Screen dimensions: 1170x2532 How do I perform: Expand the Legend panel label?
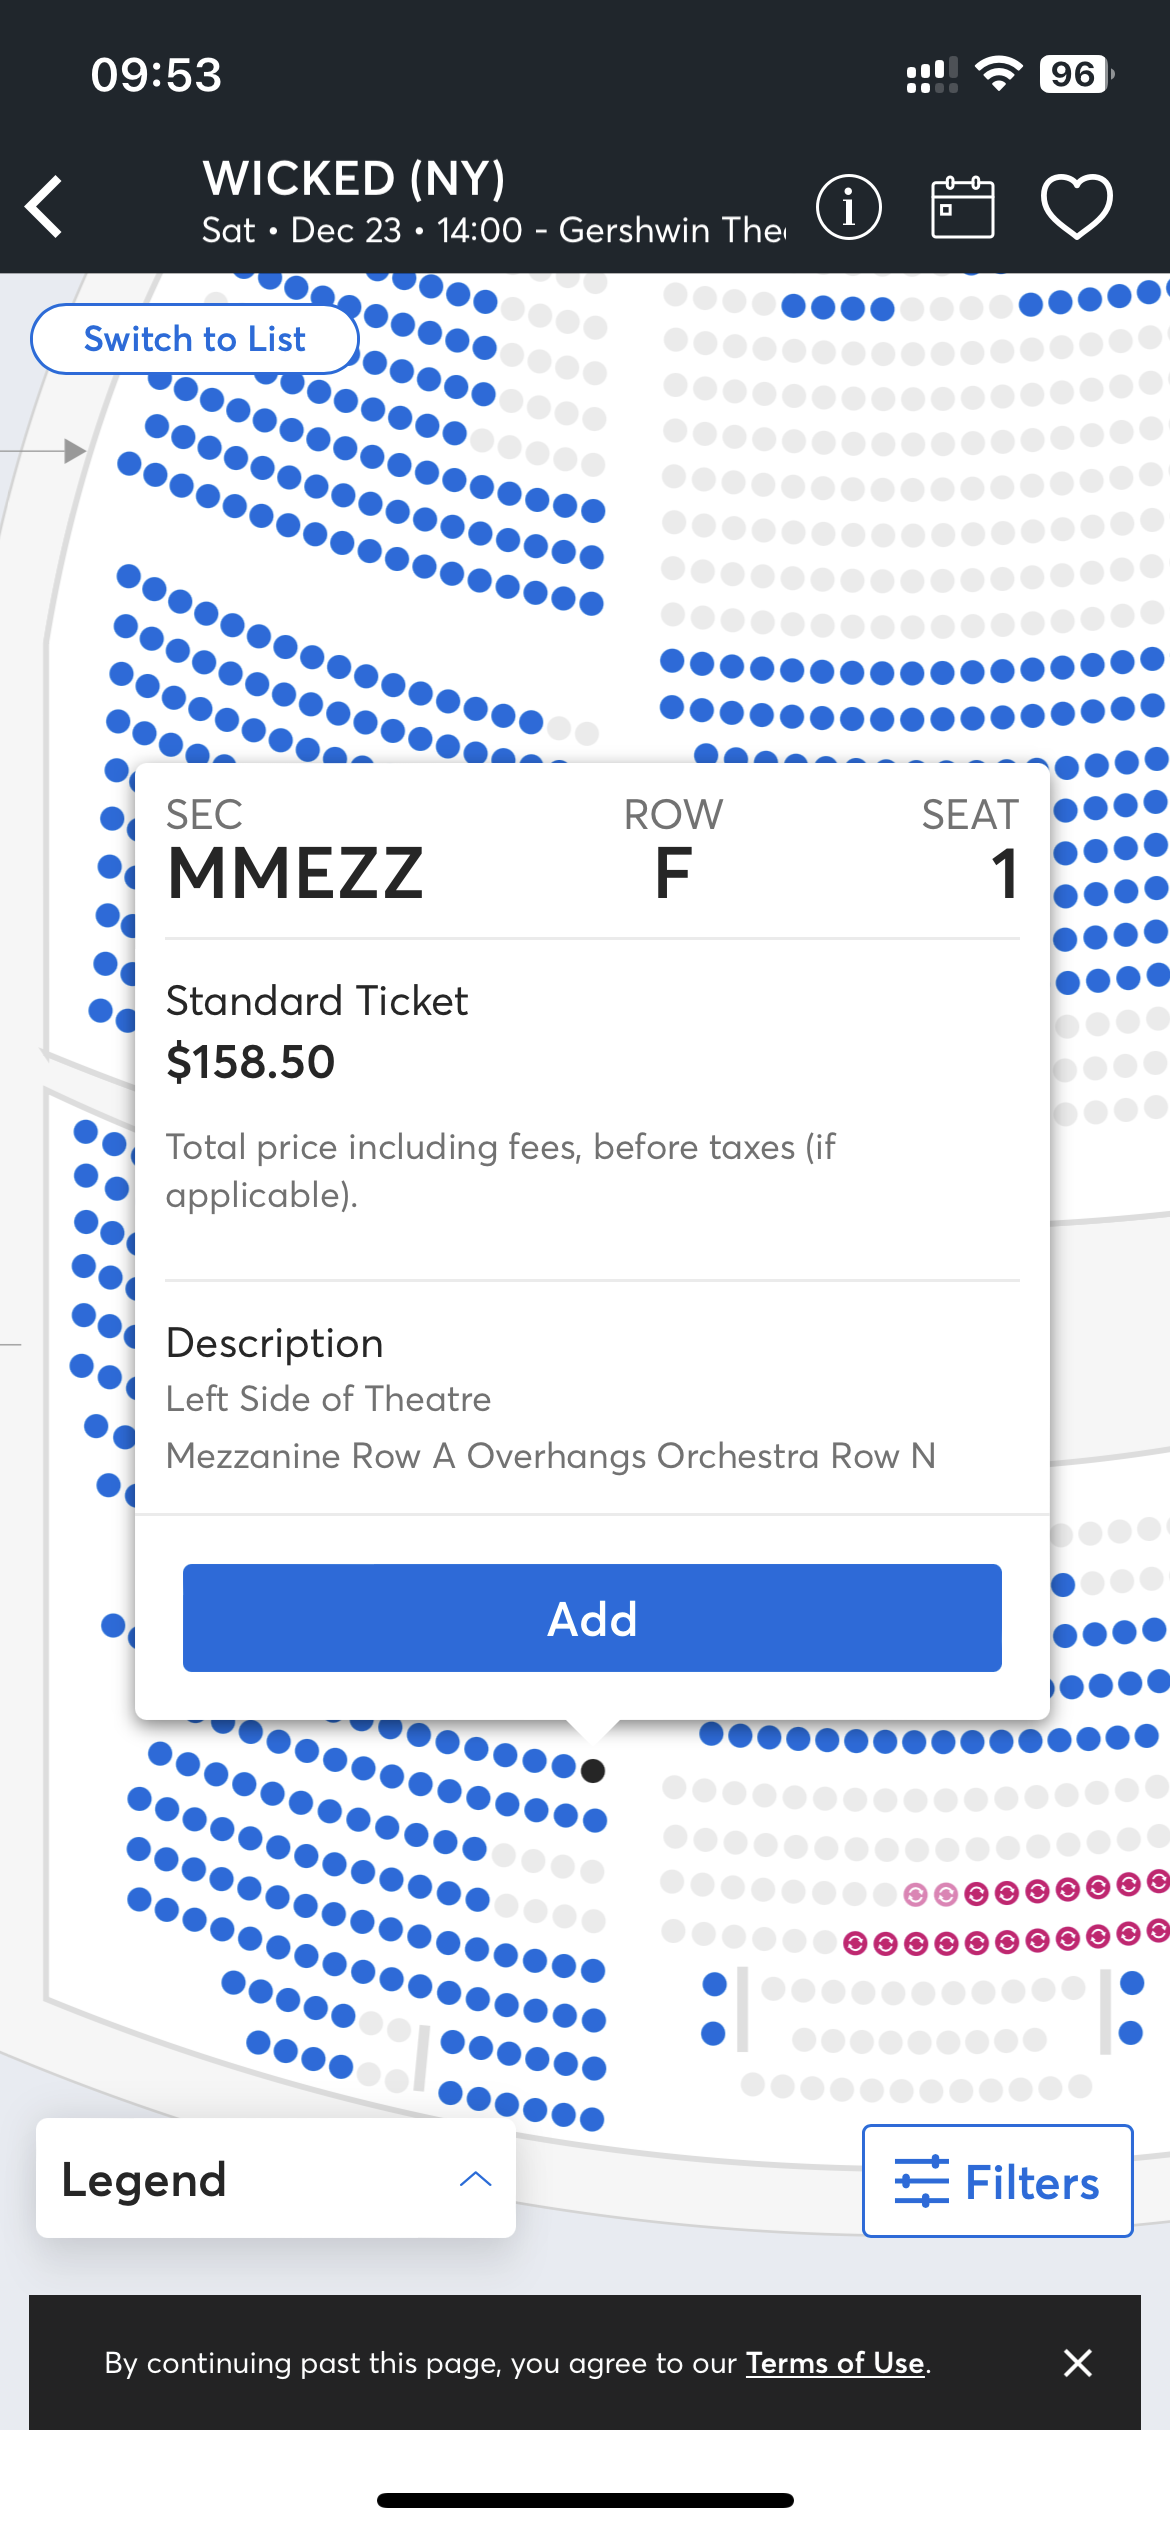click(x=145, y=2179)
